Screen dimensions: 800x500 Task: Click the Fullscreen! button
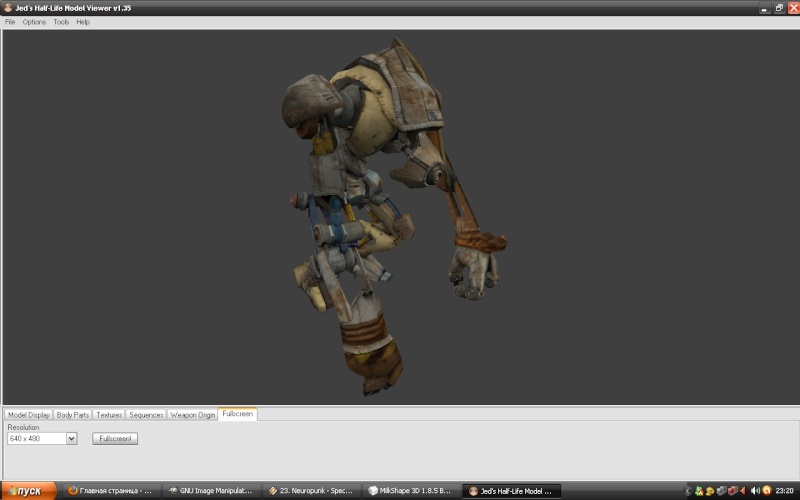click(115, 438)
